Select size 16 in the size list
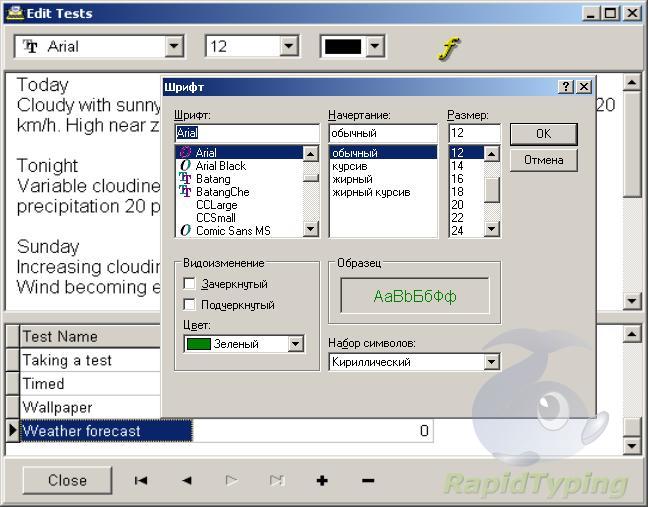 point(466,179)
